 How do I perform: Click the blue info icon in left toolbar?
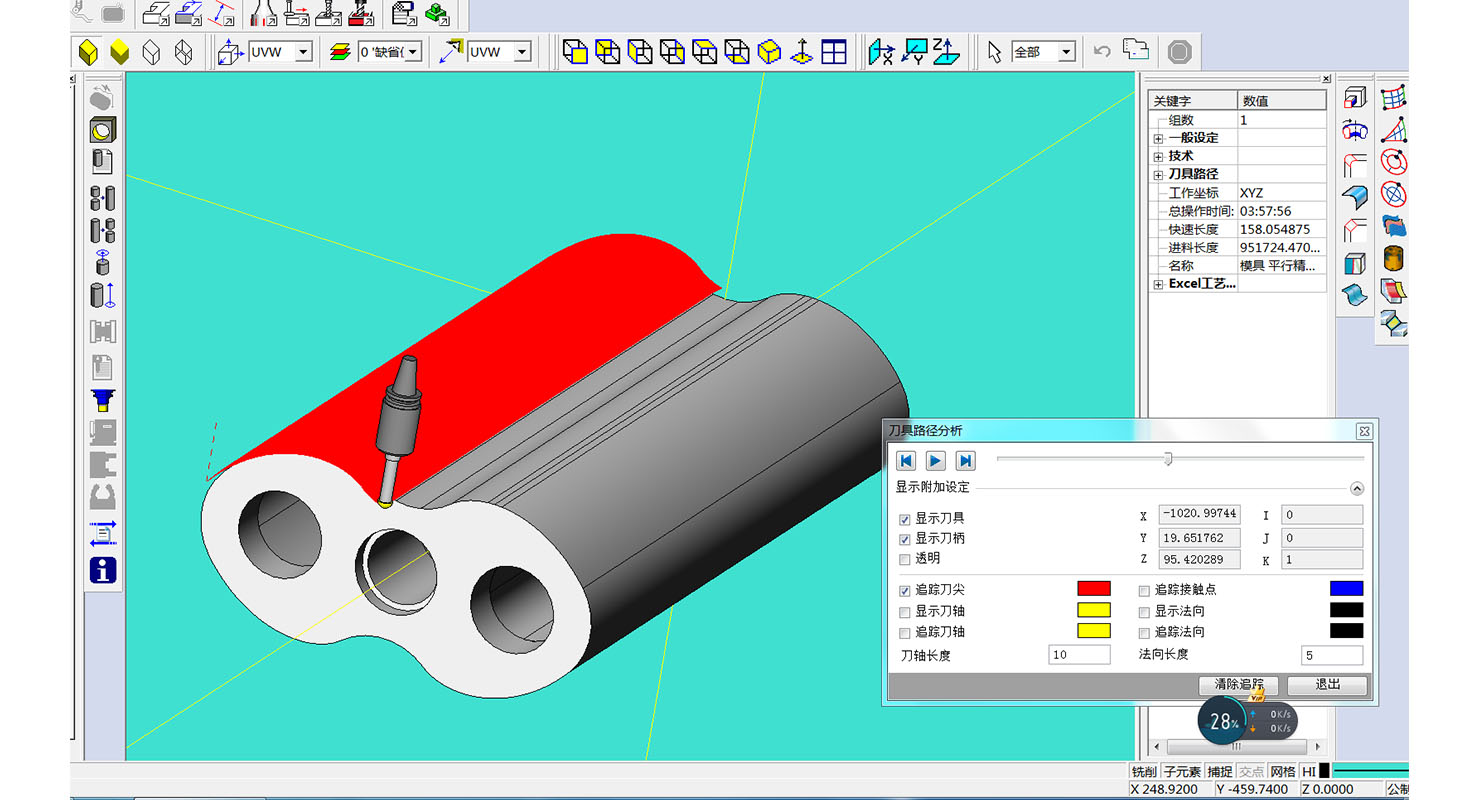pyautogui.click(x=103, y=570)
